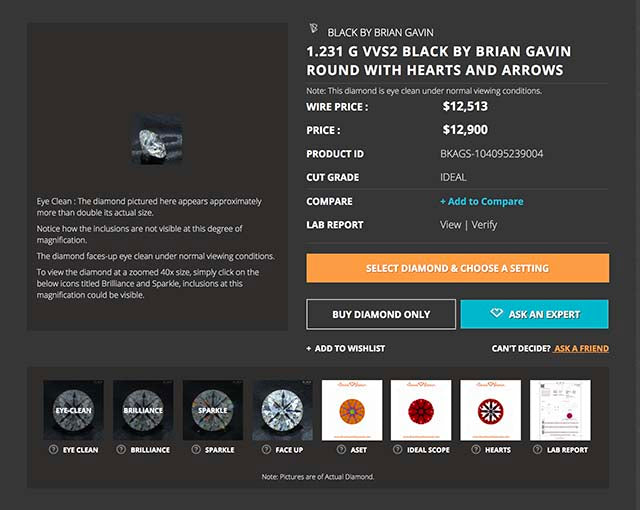The image size is (640, 510).
Task: Click the Ask a Friend link
Action: point(581,348)
